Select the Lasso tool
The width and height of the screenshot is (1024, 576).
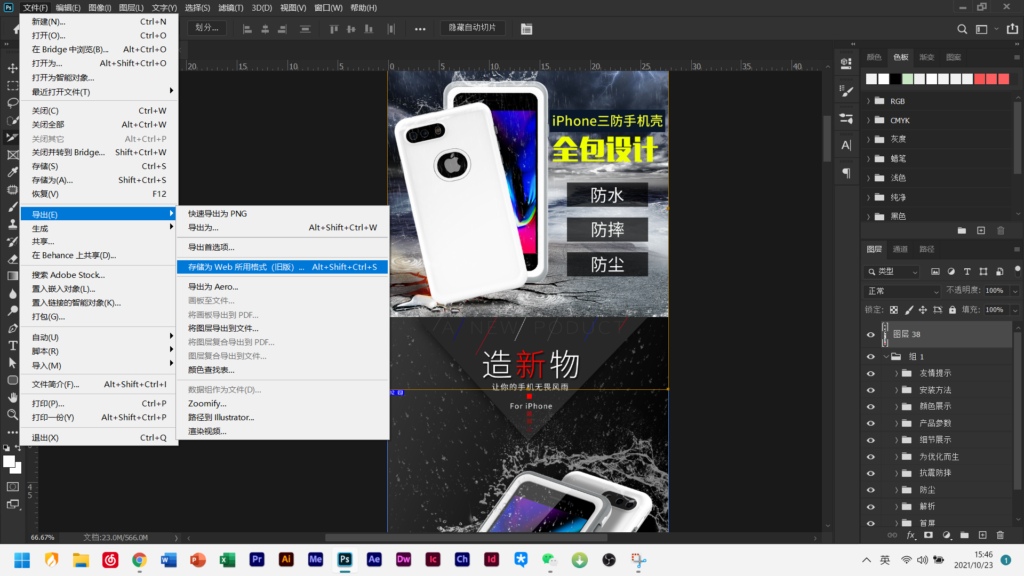click(x=12, y=103)
